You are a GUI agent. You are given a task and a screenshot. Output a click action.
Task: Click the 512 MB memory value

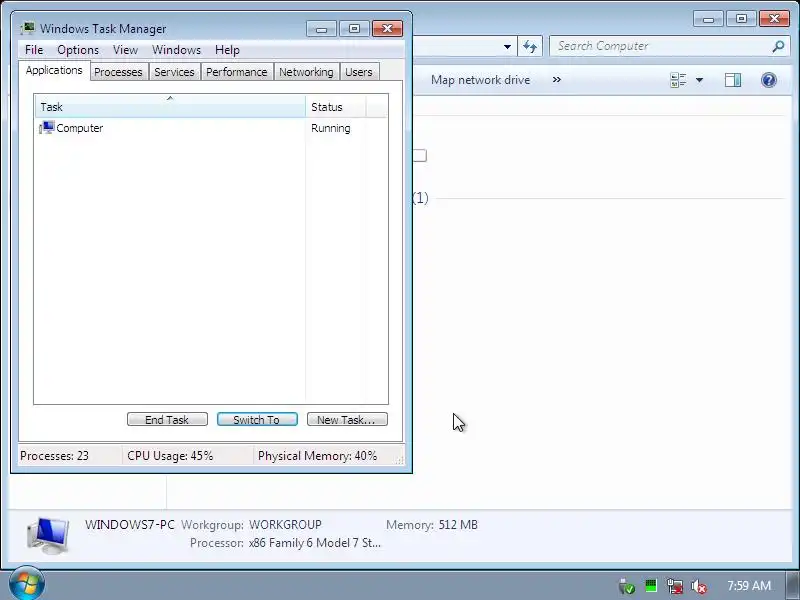coord(458,524)
